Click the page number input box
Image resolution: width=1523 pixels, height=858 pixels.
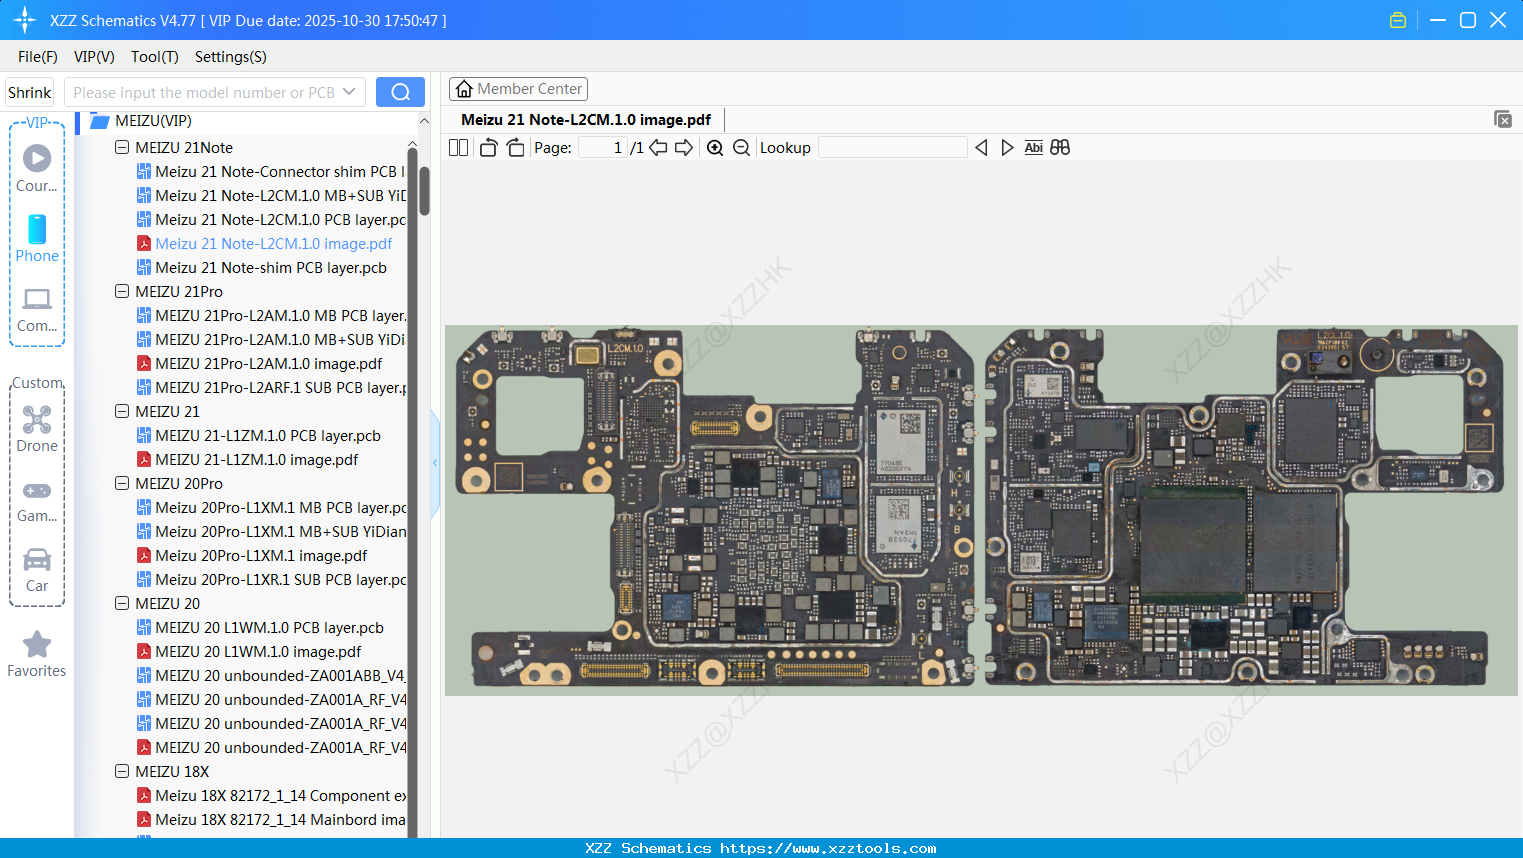603,148
